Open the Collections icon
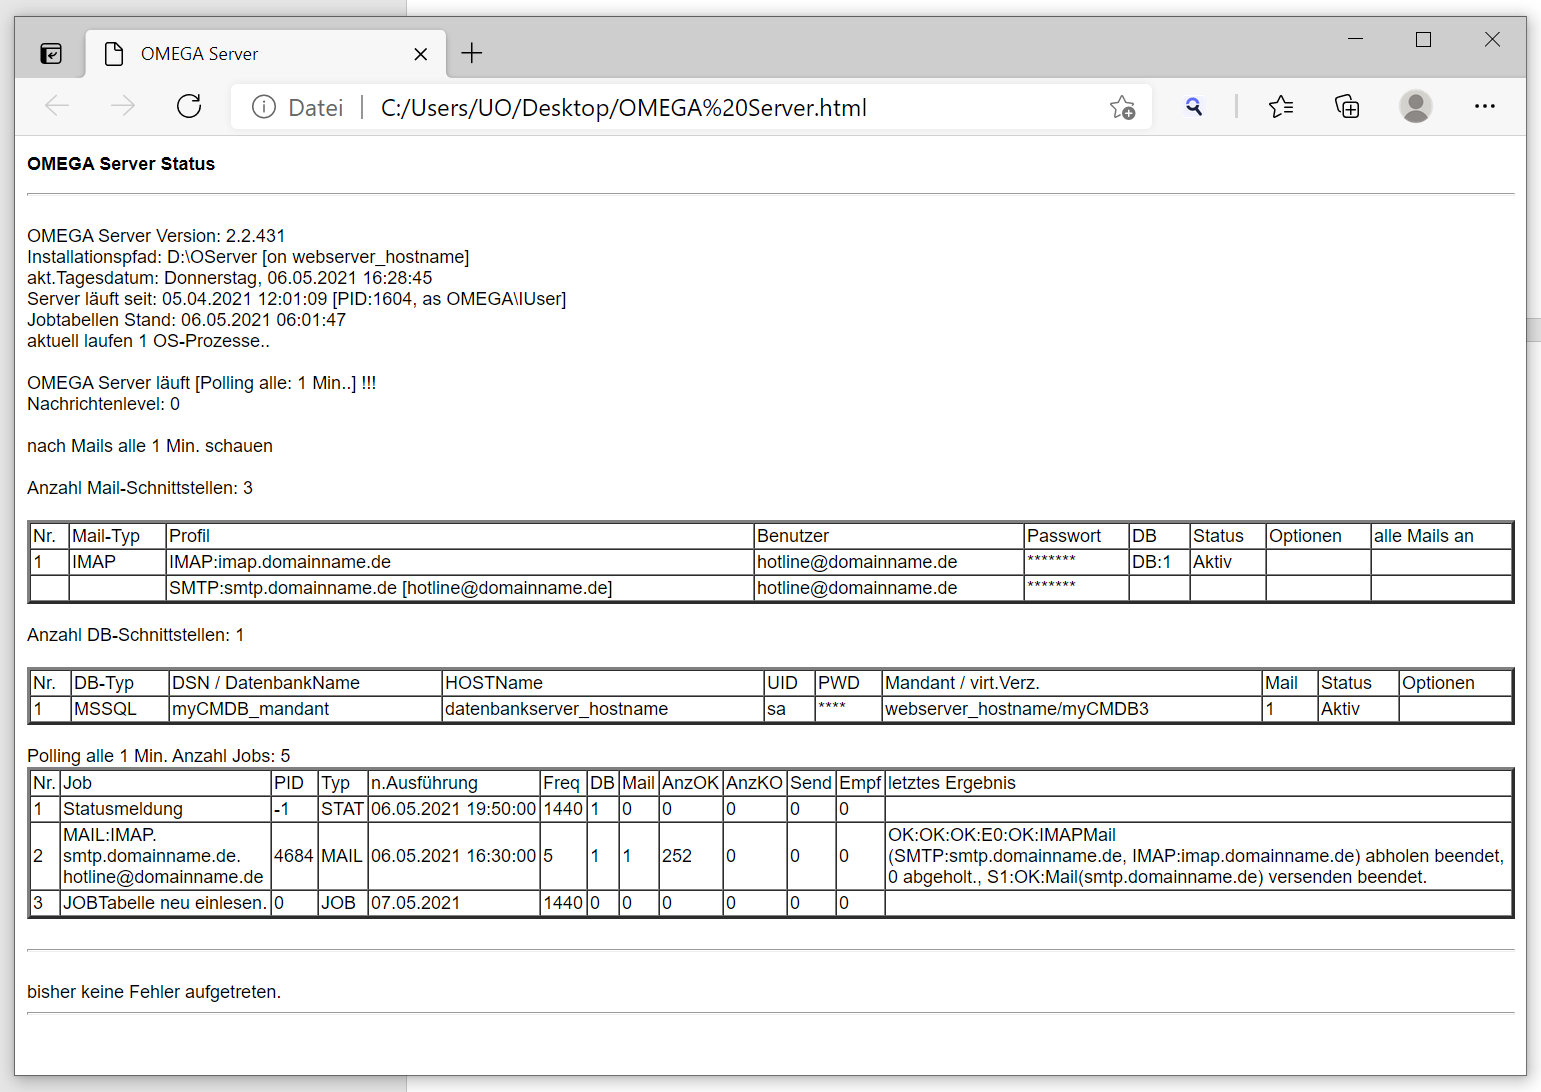The width and height of the screenshot is (1541, 1092). coord(1347,106)
